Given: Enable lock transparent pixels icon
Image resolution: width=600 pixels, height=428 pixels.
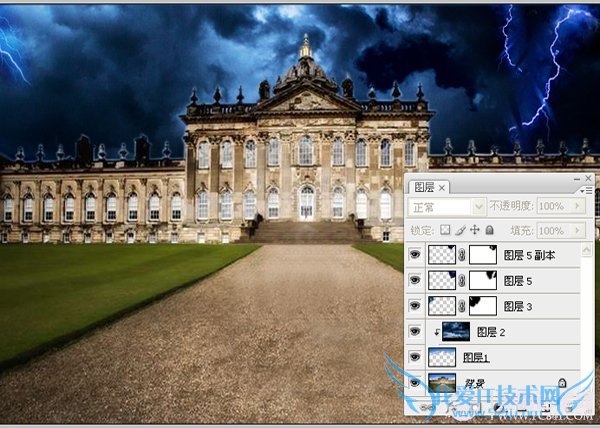Looking at the screenshot, I should click(445, 230).
